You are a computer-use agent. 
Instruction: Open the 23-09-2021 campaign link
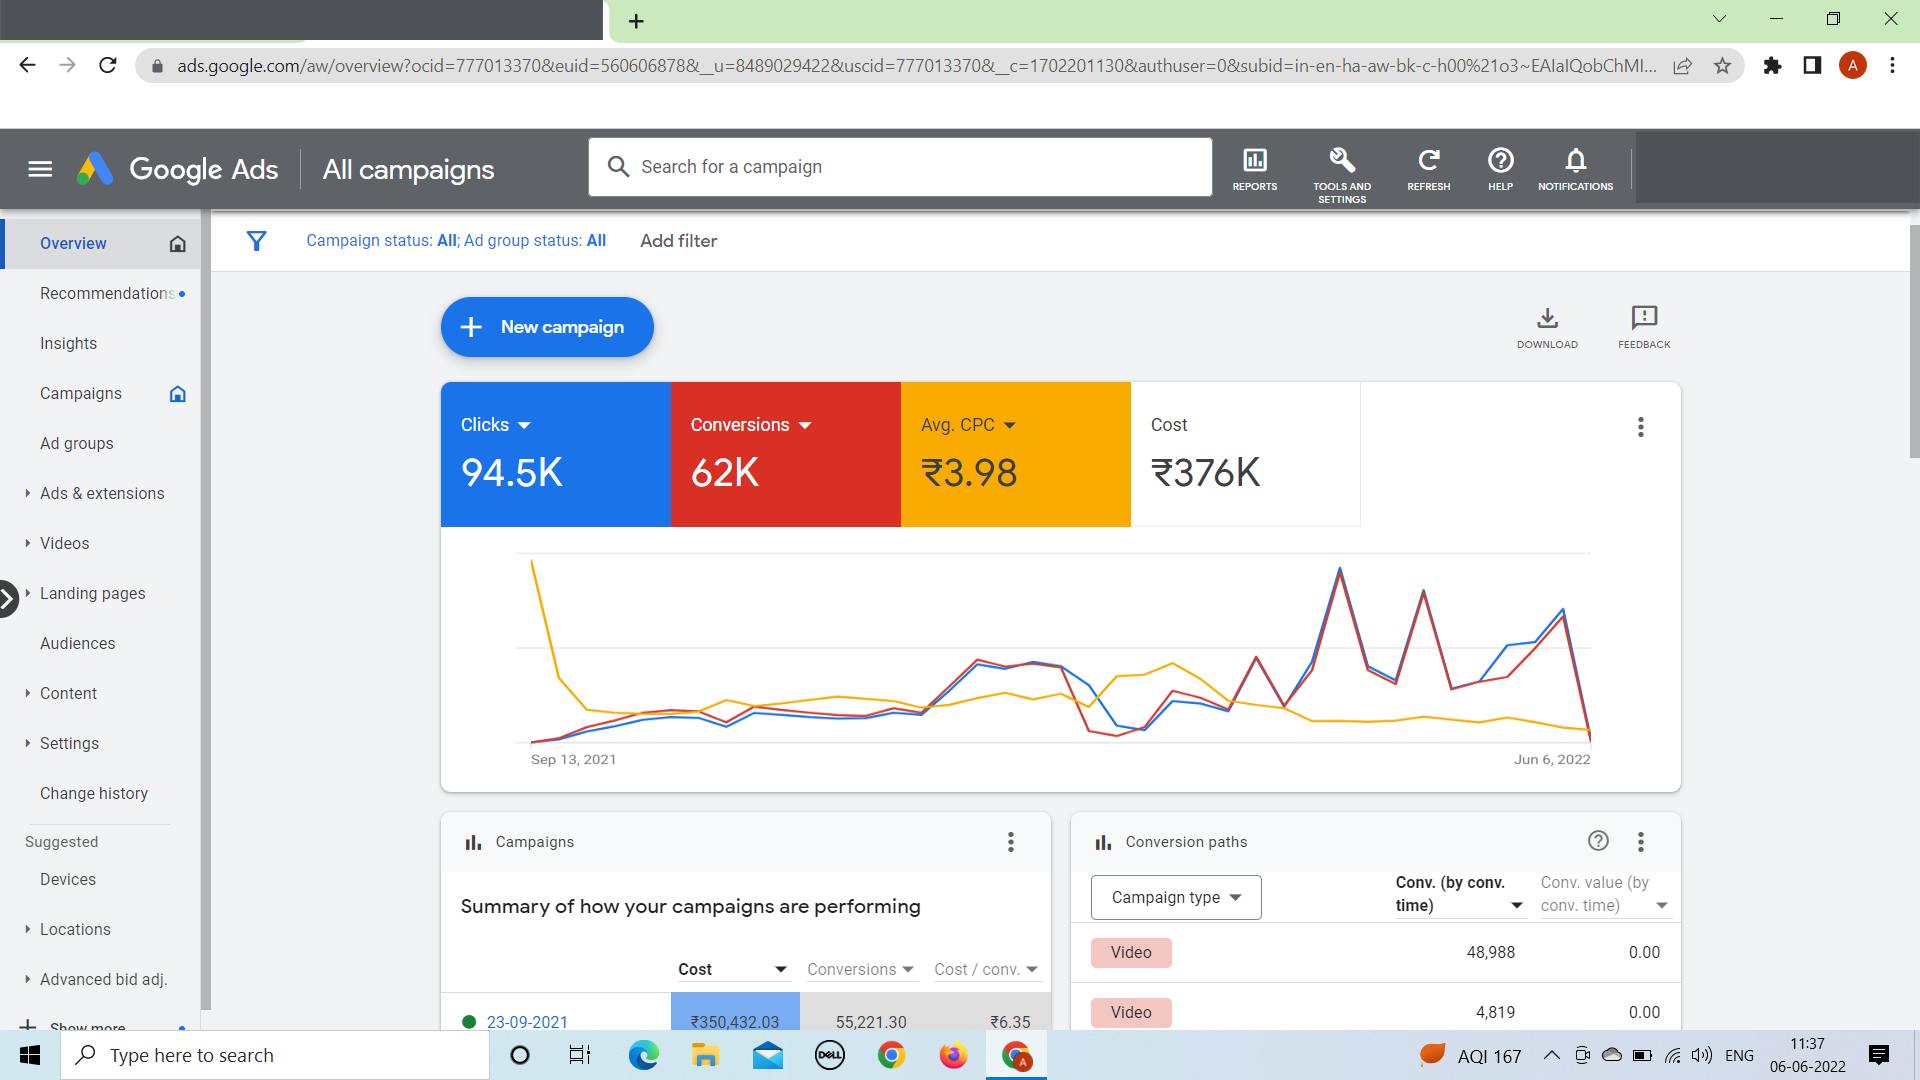pos(527,1021)
